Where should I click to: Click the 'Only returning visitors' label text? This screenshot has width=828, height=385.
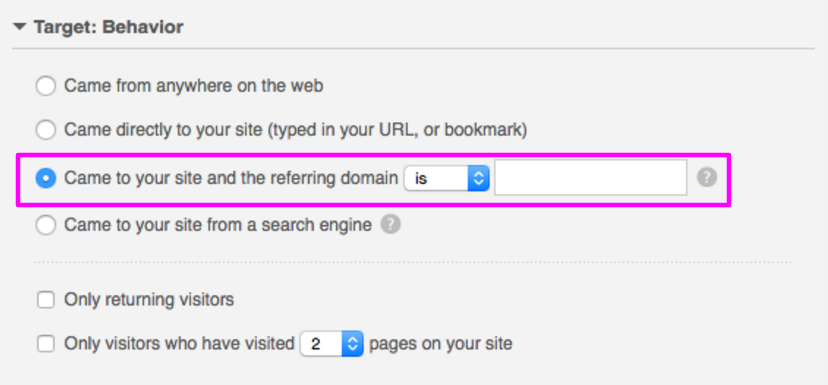coord(149,300)
